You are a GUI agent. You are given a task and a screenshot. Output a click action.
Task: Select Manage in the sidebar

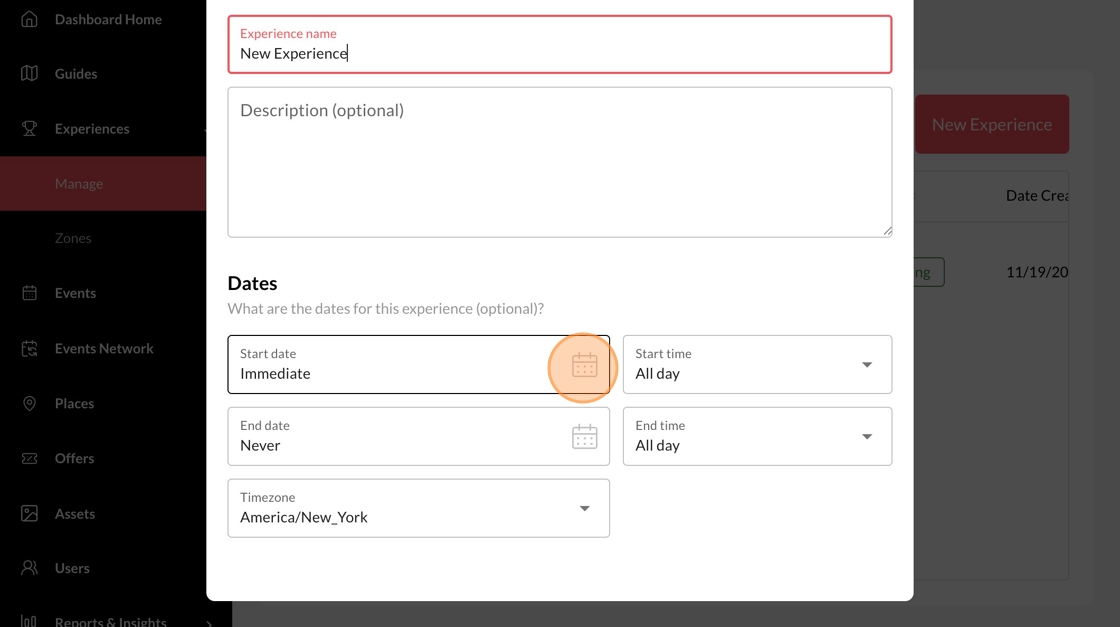point(79,184)
